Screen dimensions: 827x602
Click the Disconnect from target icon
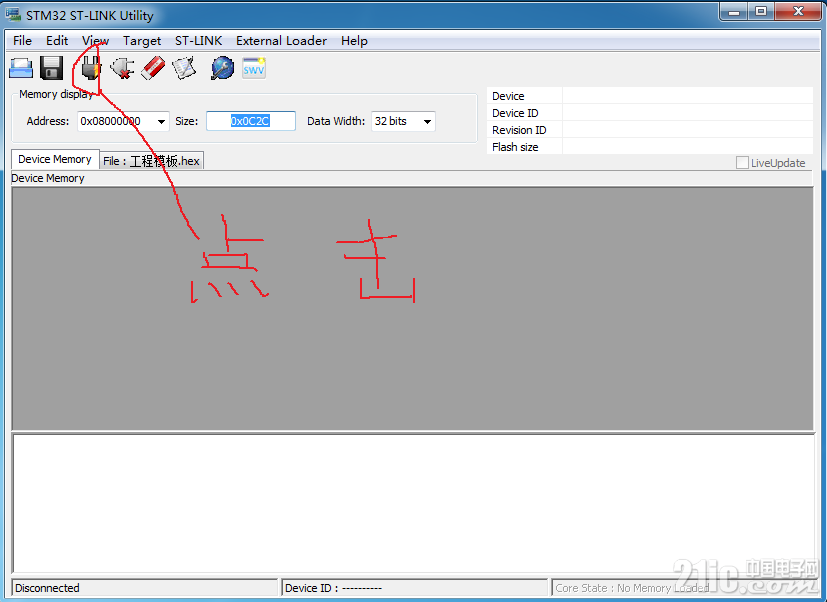click(122, 69)
